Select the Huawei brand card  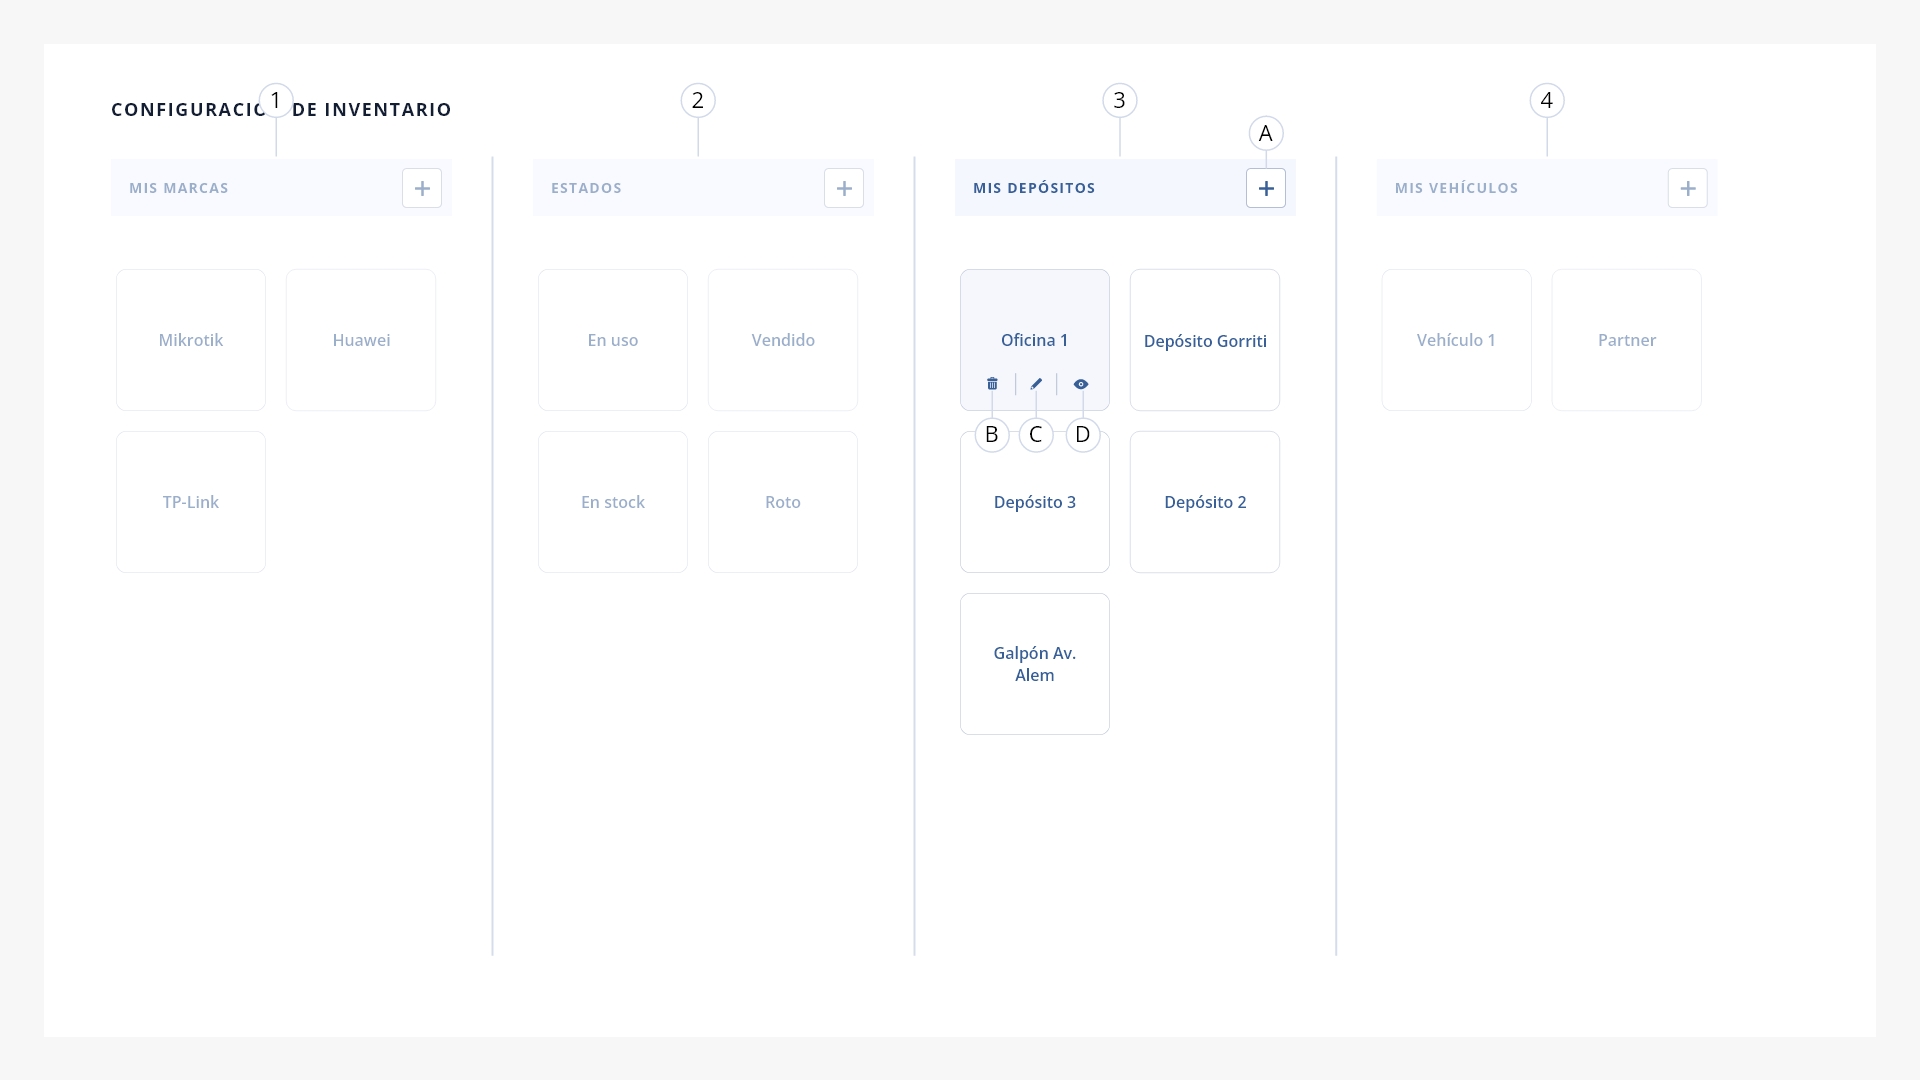[x=361, y=340]
